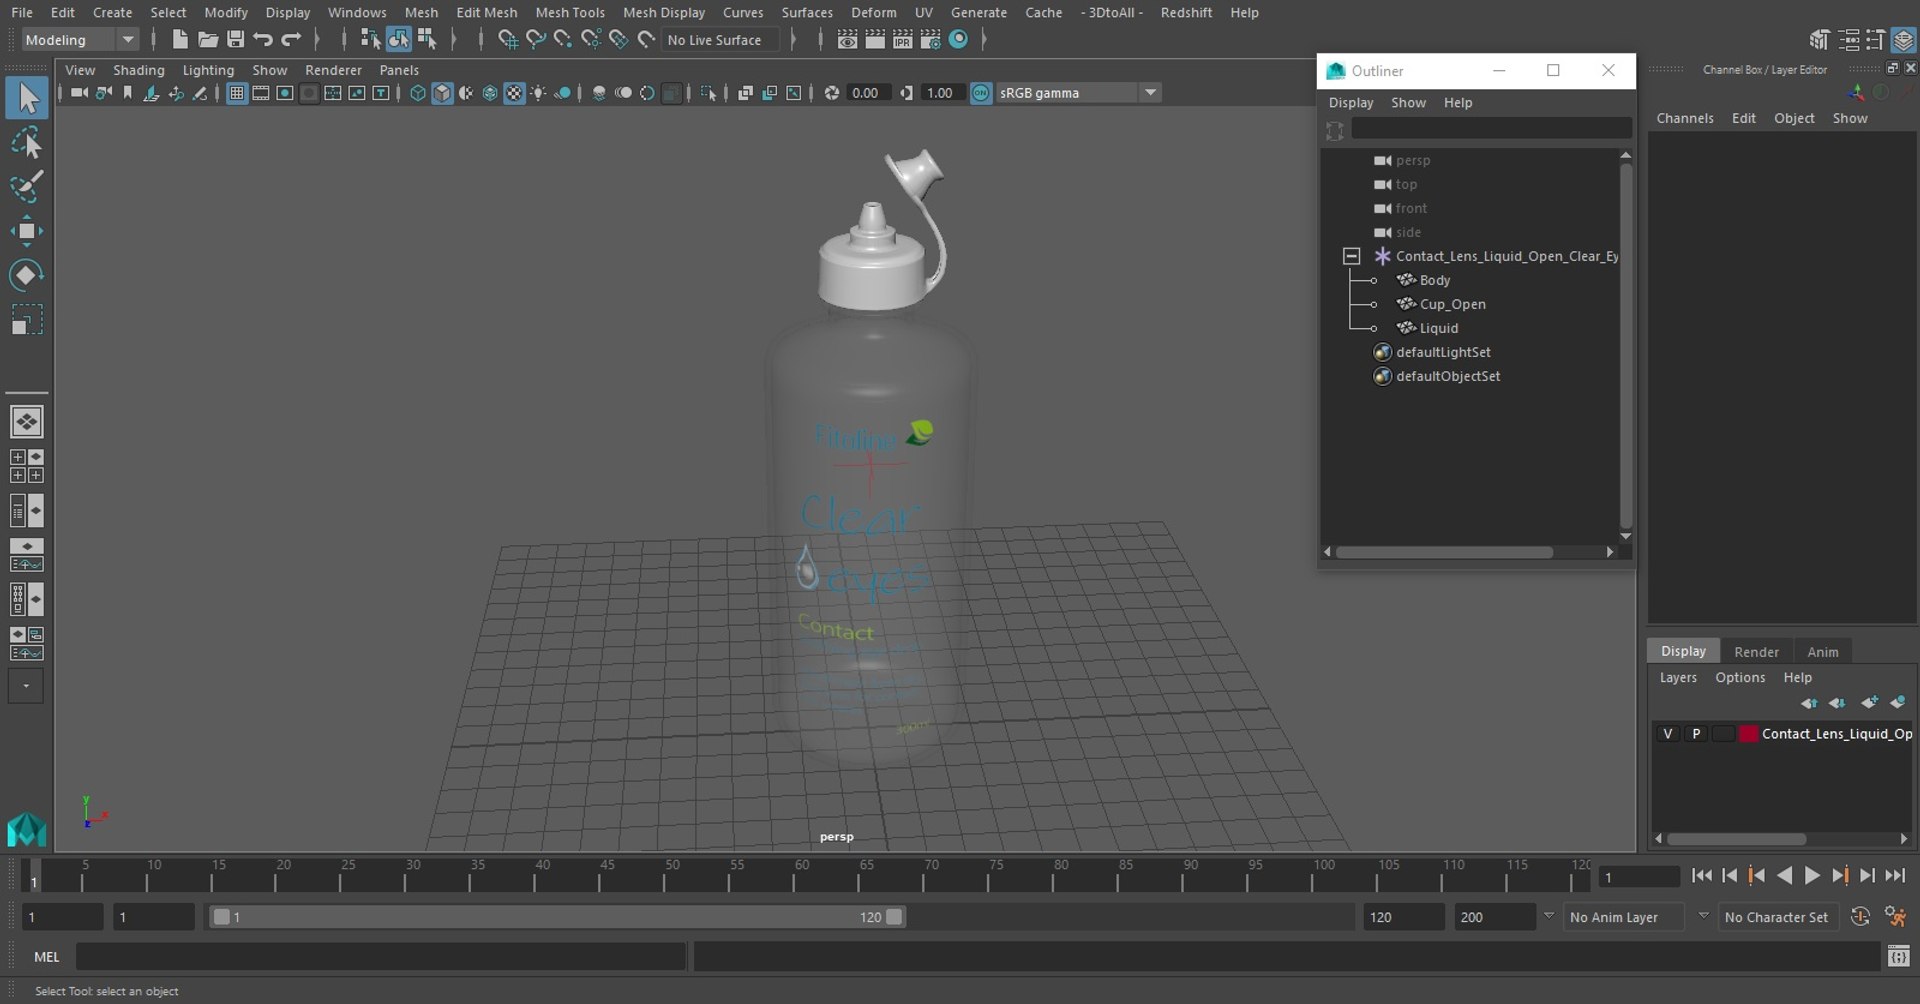Switch to the Render layer tab

pos(1756,652)
